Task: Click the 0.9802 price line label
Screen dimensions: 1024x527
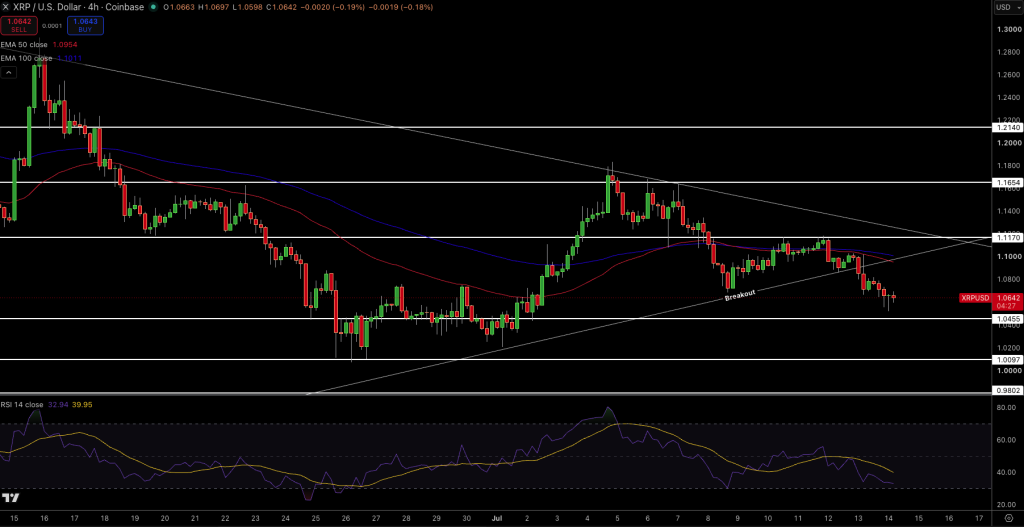Action: (1006, 391)
